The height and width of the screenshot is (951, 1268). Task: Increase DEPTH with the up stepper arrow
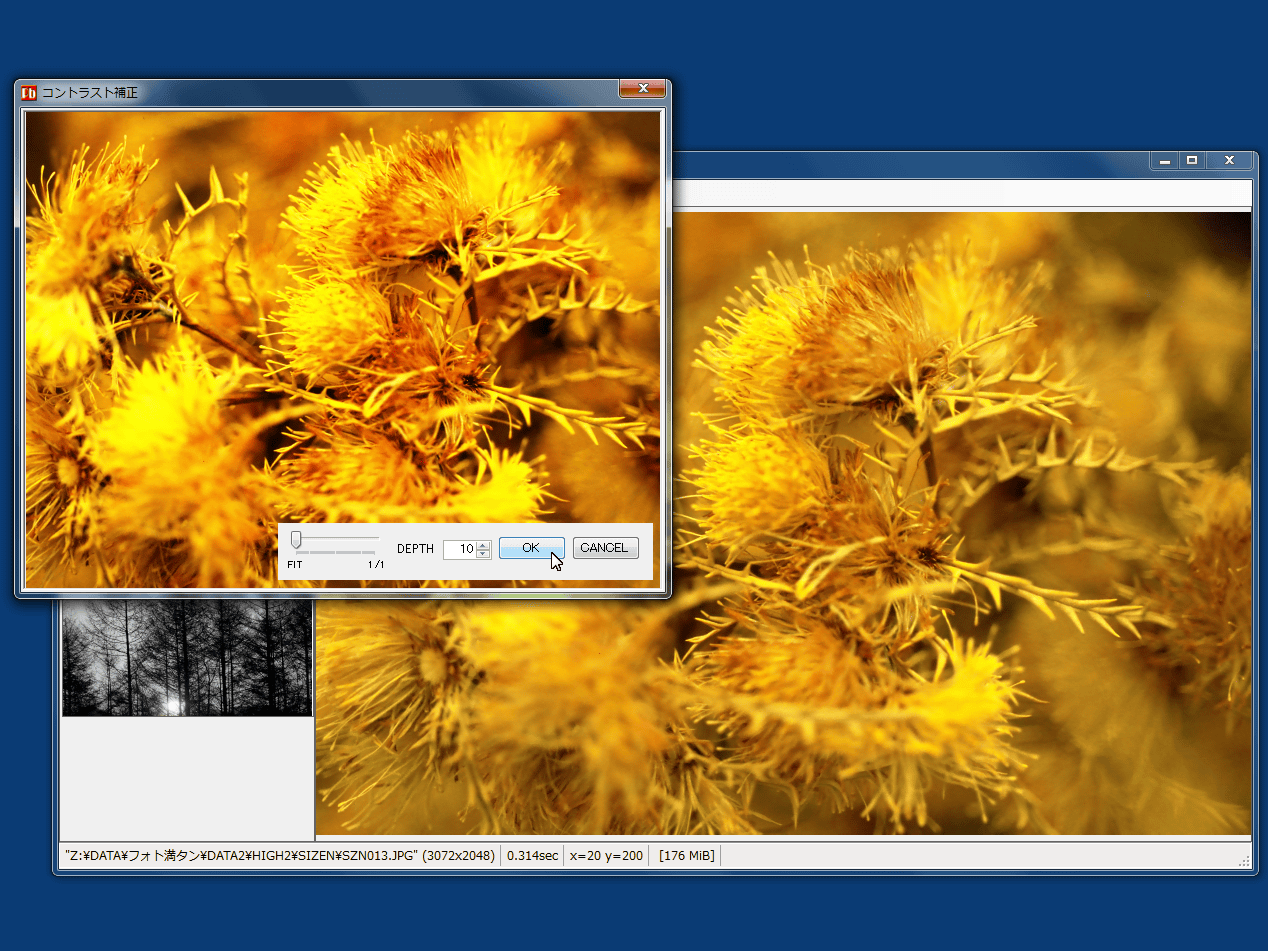[484, 545]
